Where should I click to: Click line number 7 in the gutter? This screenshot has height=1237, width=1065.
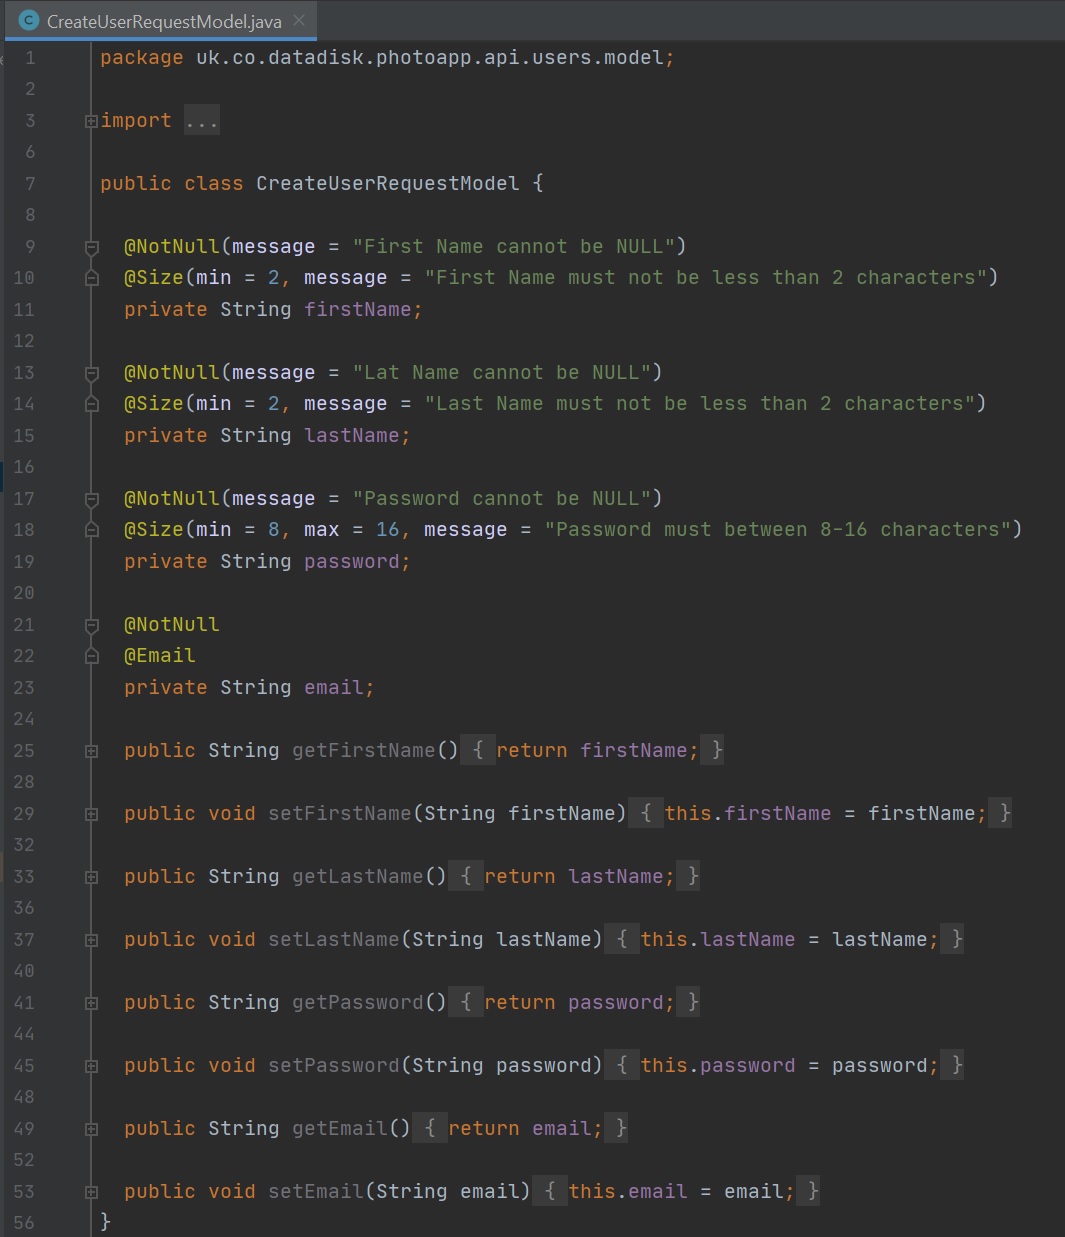pyautogui.click(x=29, y=184)
